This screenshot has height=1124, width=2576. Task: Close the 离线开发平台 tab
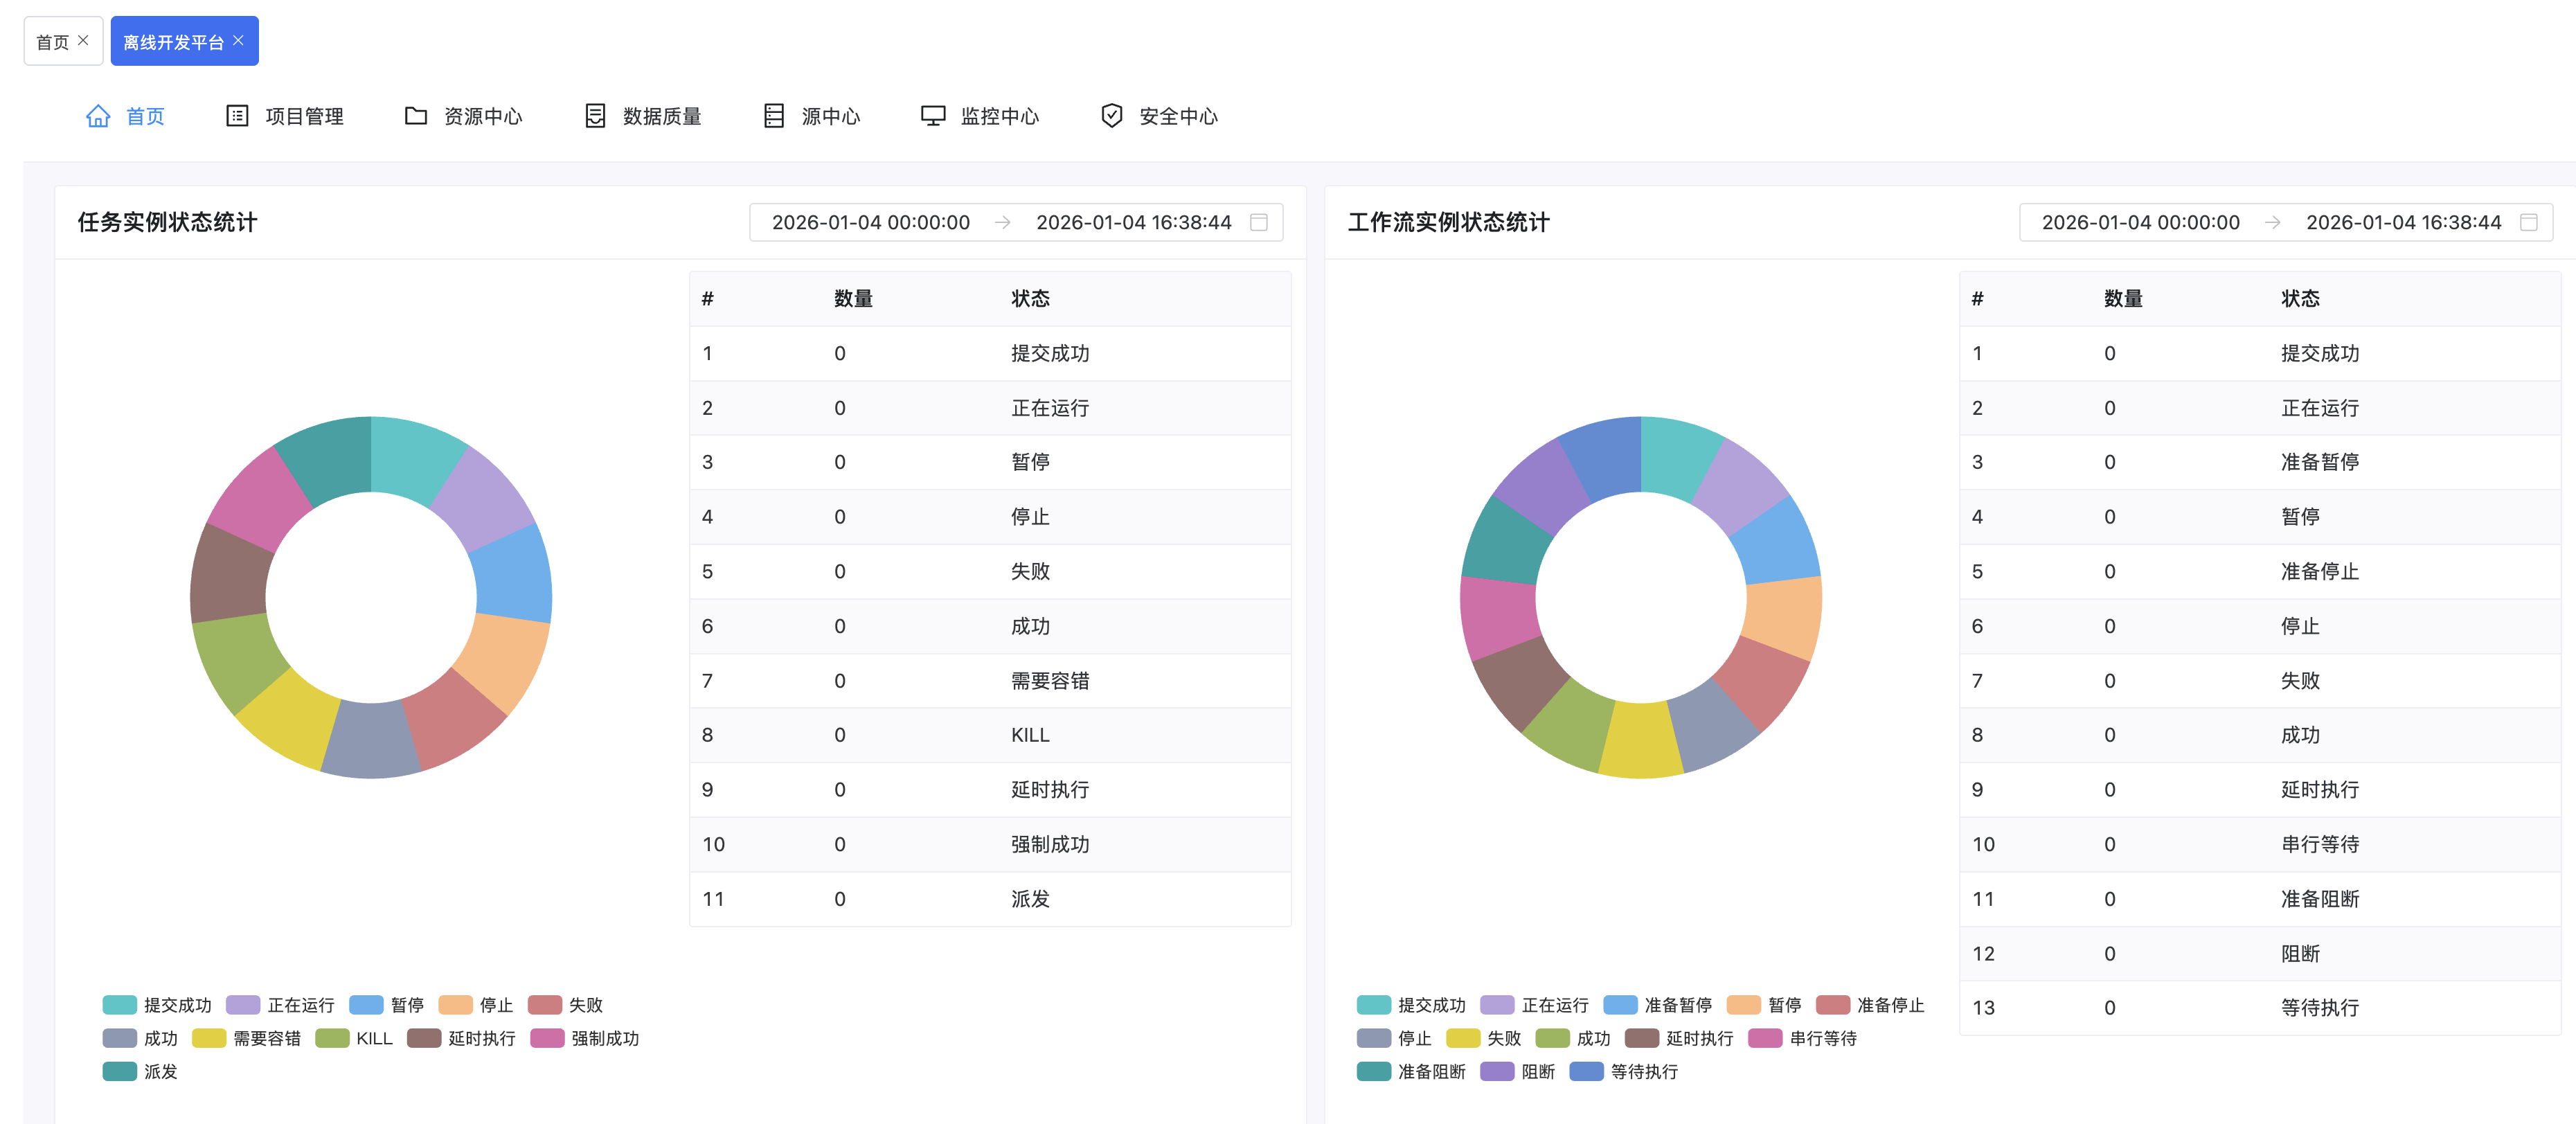pyautogui.click(x=238, y=40)
